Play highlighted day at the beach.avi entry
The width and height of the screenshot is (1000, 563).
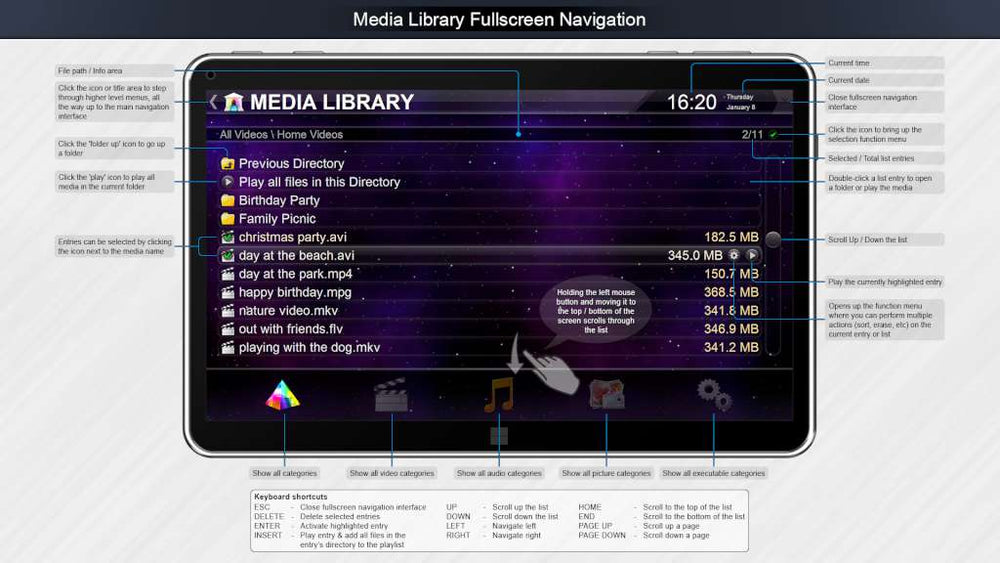click(753, 255)
